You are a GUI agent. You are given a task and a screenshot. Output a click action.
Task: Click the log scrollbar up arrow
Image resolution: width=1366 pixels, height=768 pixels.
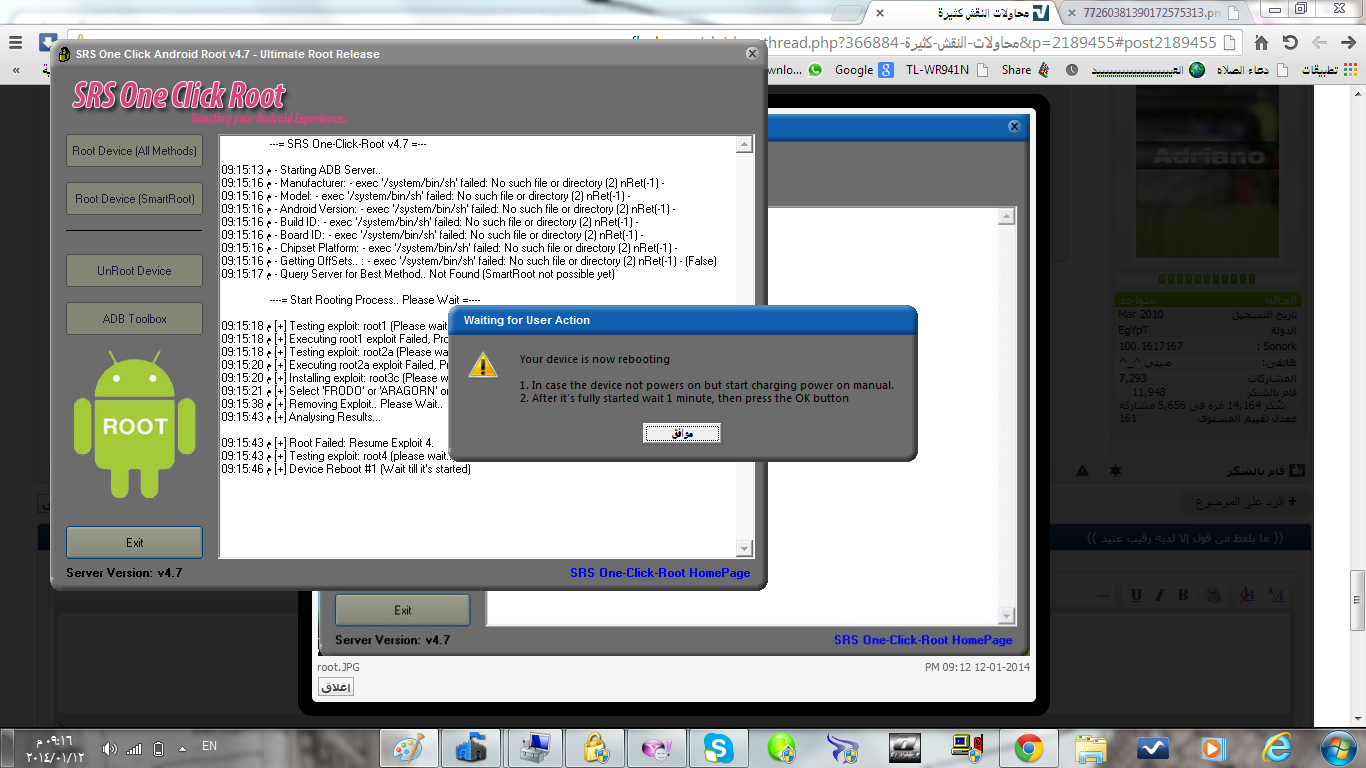click(x=744, y=145)
